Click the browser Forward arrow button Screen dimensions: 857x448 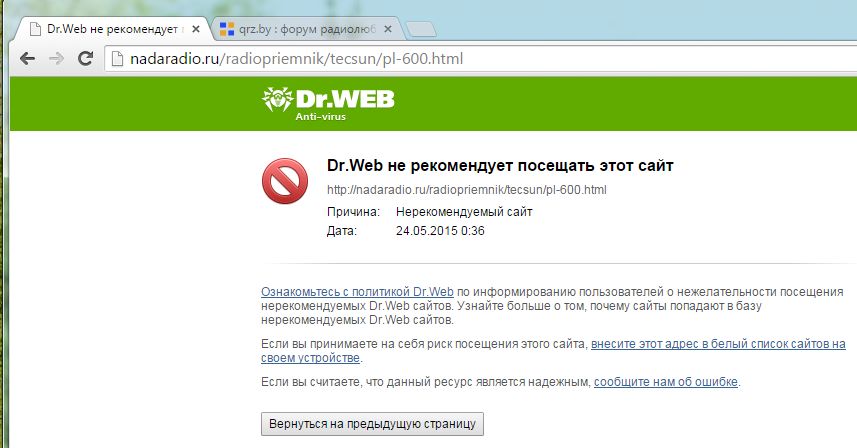55,59
